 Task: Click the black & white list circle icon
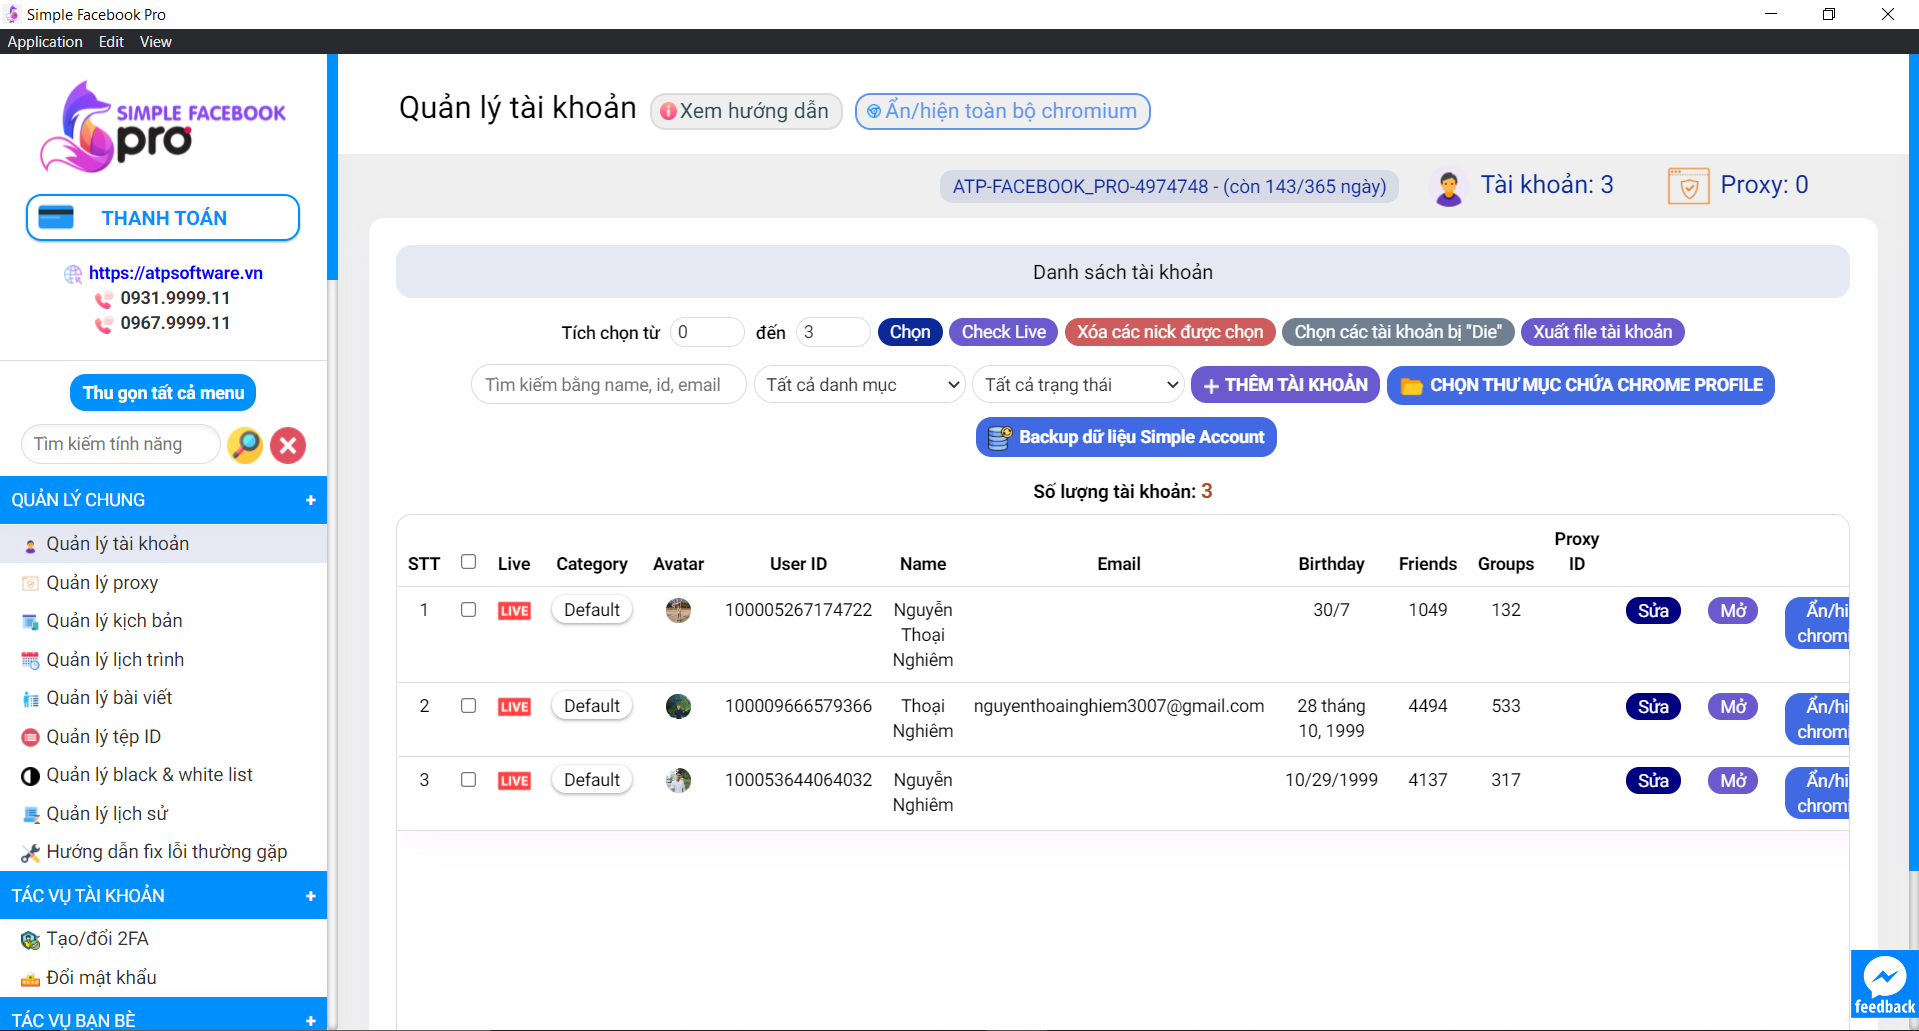(x=30, y=776)
